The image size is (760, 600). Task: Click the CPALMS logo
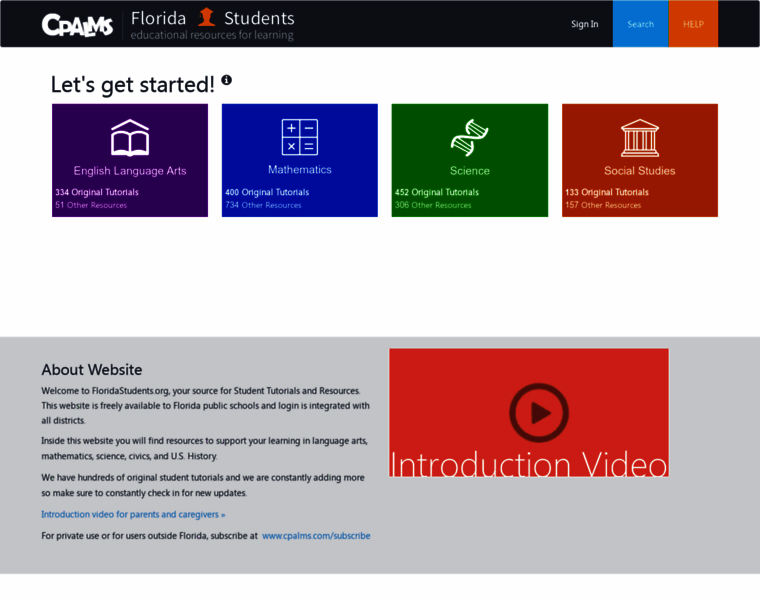click(x=77, y=25)
